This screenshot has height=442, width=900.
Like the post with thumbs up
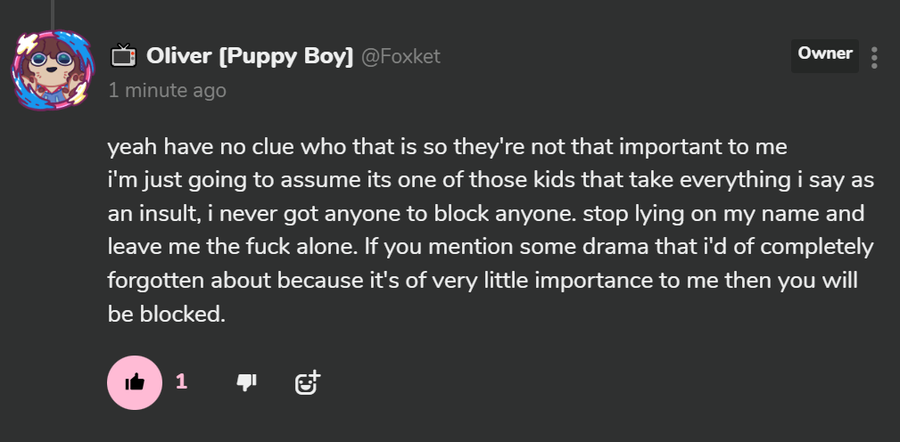click(x=134, y=382)
